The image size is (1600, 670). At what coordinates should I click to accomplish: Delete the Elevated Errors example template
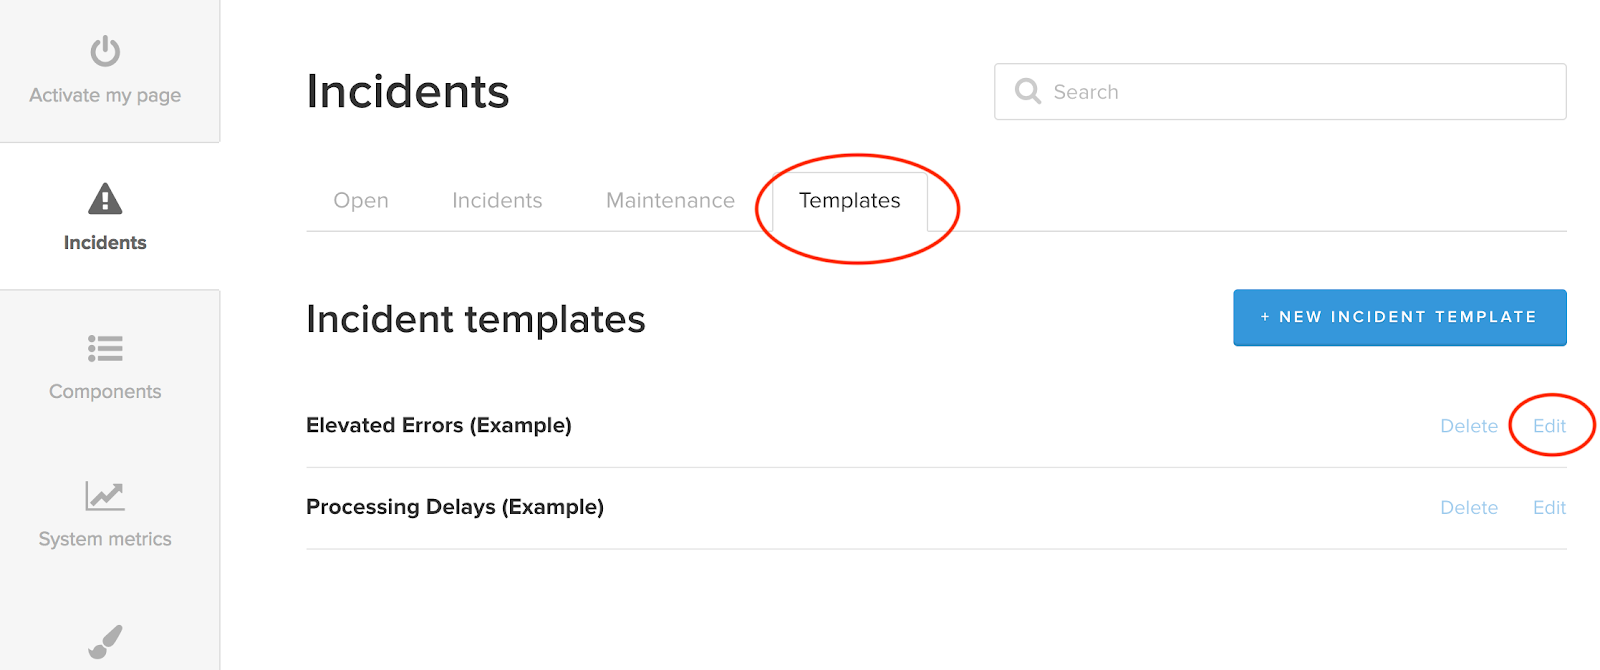(1469, 425)
